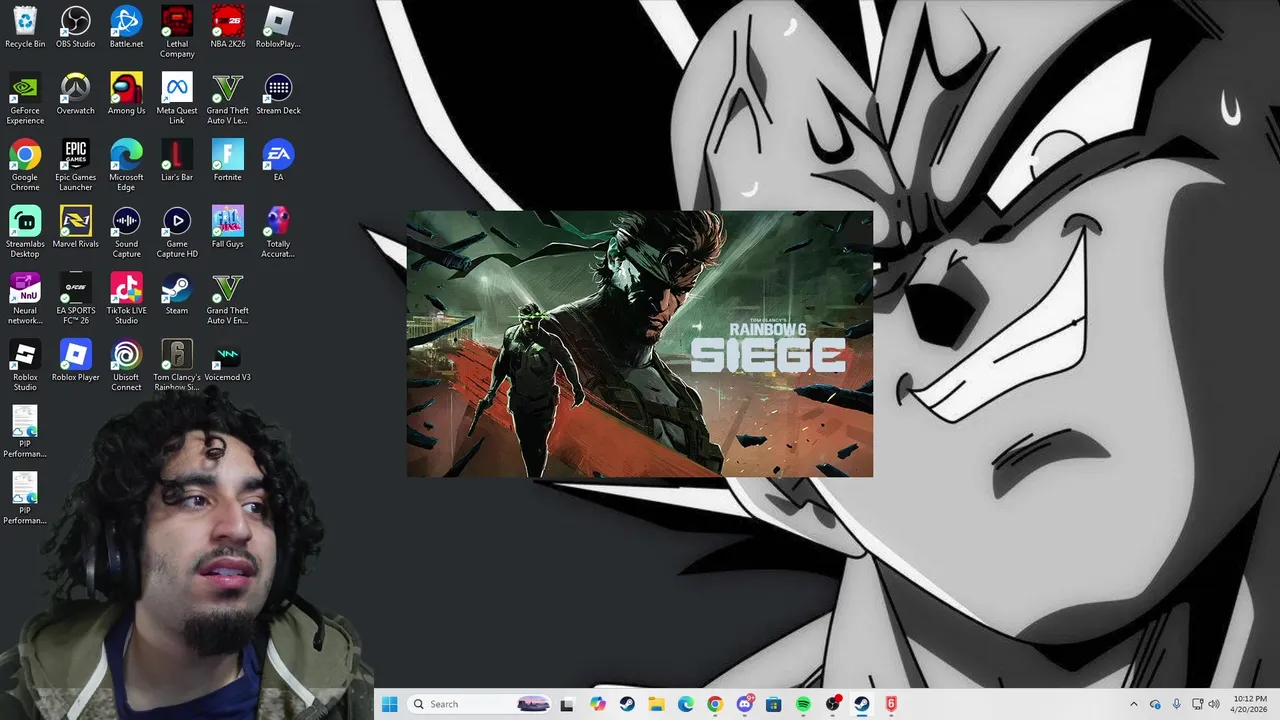
Task: Click the RobloxPlay... icon in the top row
Action: (x=278, y=27)
